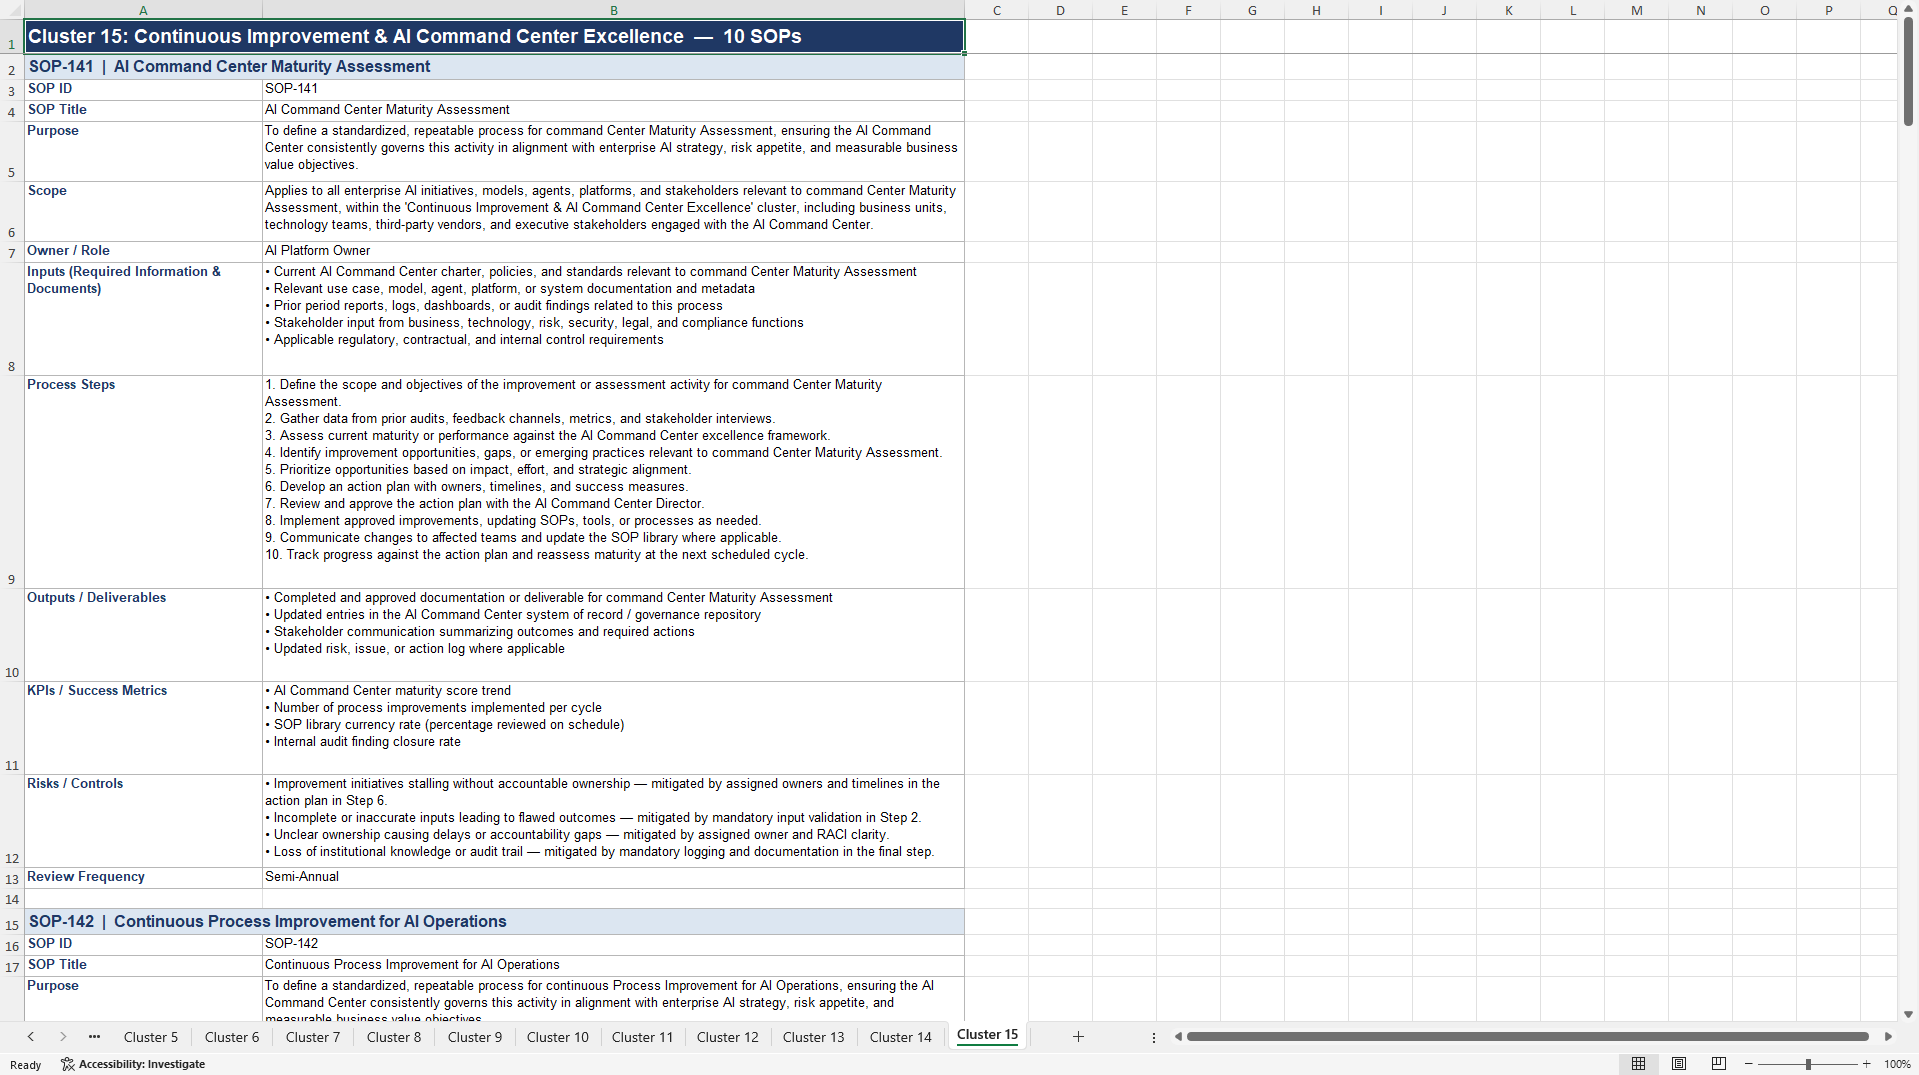The height and width of the screenshot is (1075, 1919).
Task: Select row 9 header
Action: tap(12, 482)
